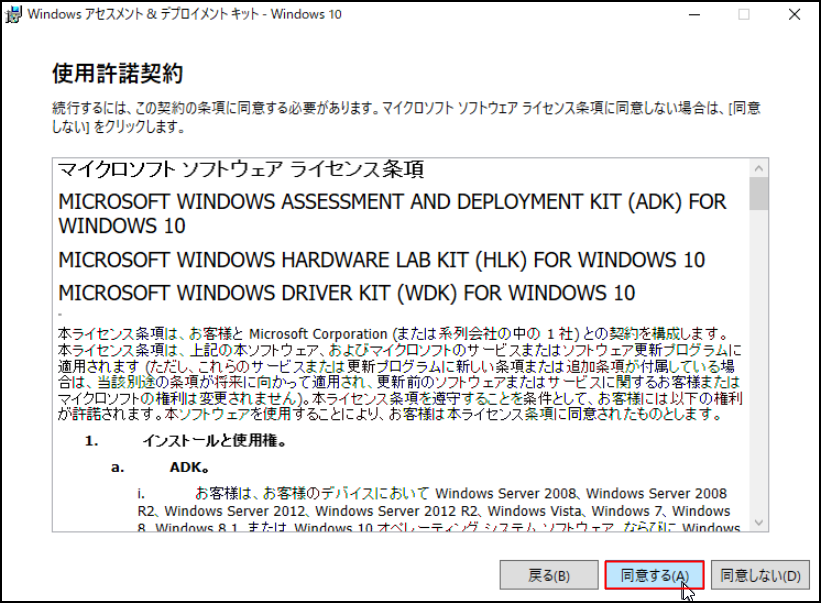This screenshot has height=603, width=821.
Task: Click the MICROSOFT WINDOWS DRIVER KIT (WDK) line
Action: point(347,293)
